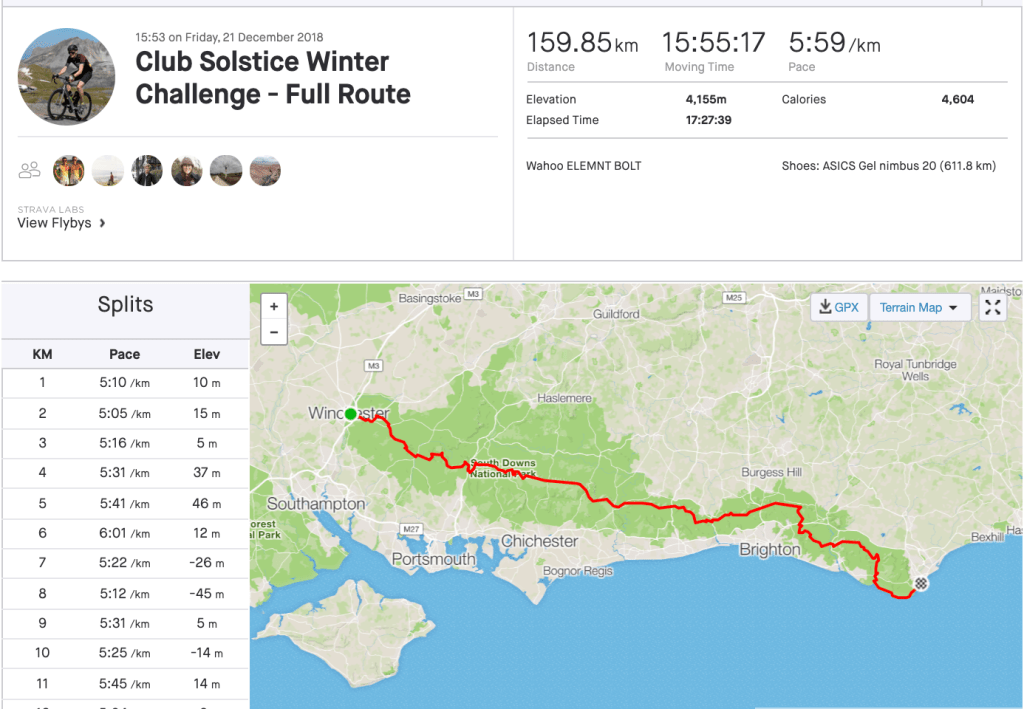Screen dimensions: 1024x709
Task: Click the Elev column header
Action: (x=207, y=354)
